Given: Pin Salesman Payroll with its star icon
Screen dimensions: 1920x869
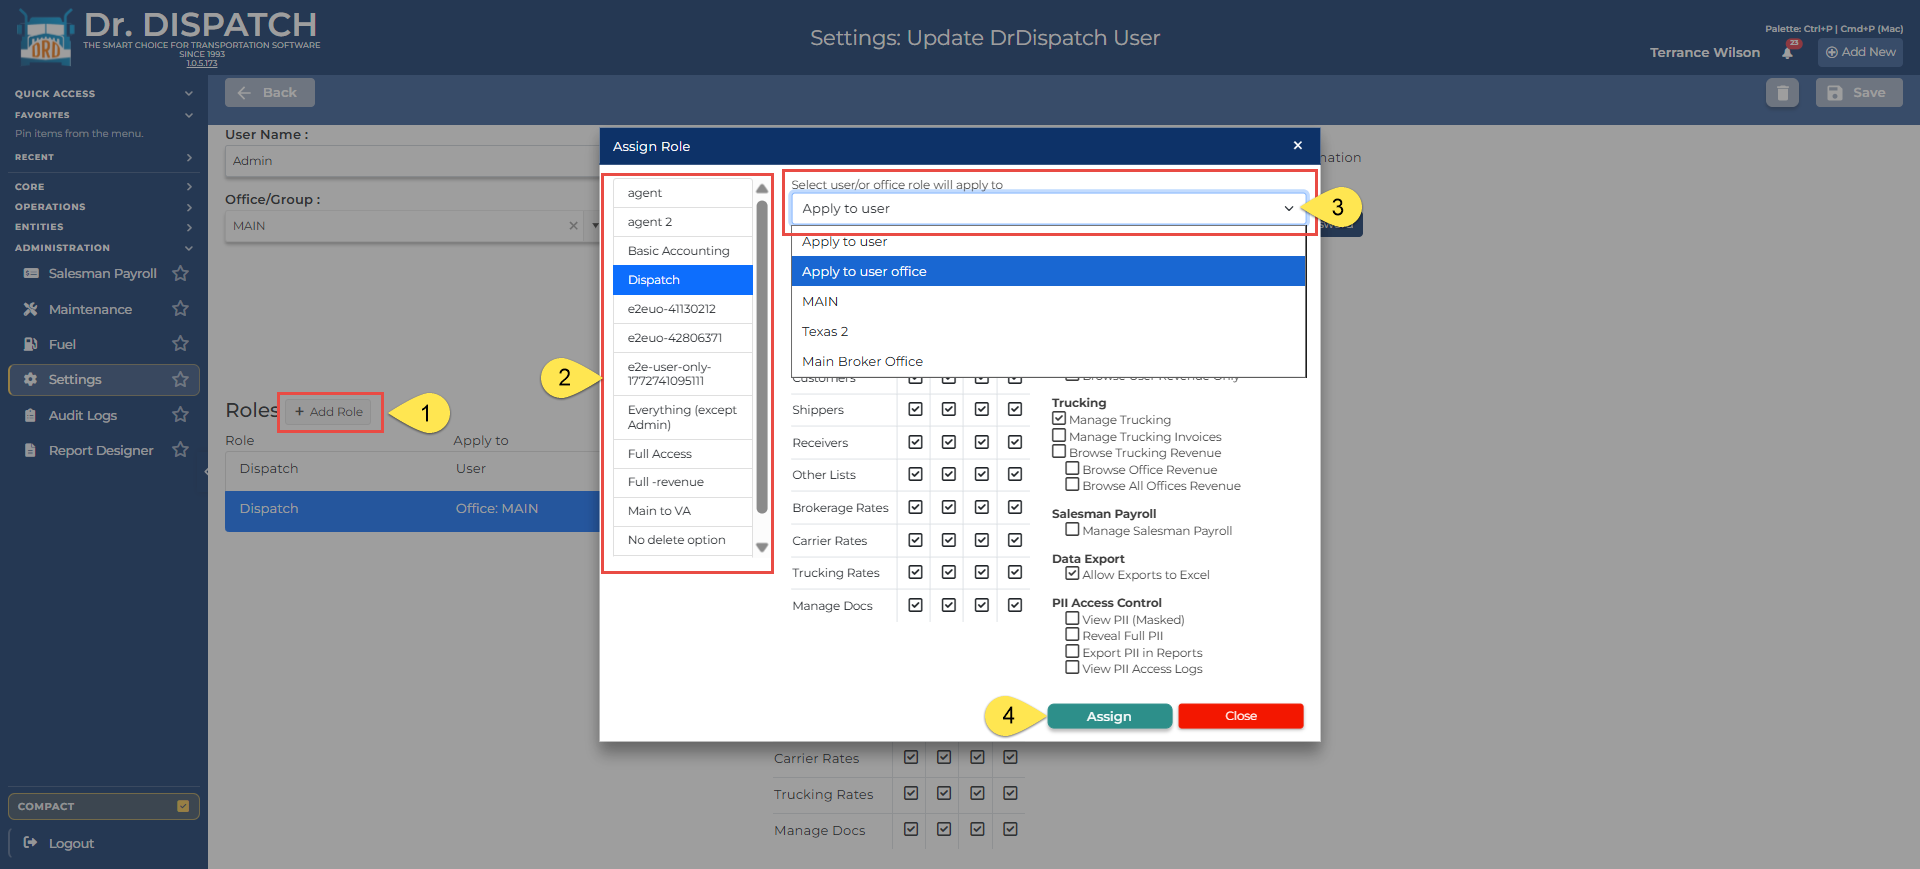Looking at the screenshot, I should point(180,273).
